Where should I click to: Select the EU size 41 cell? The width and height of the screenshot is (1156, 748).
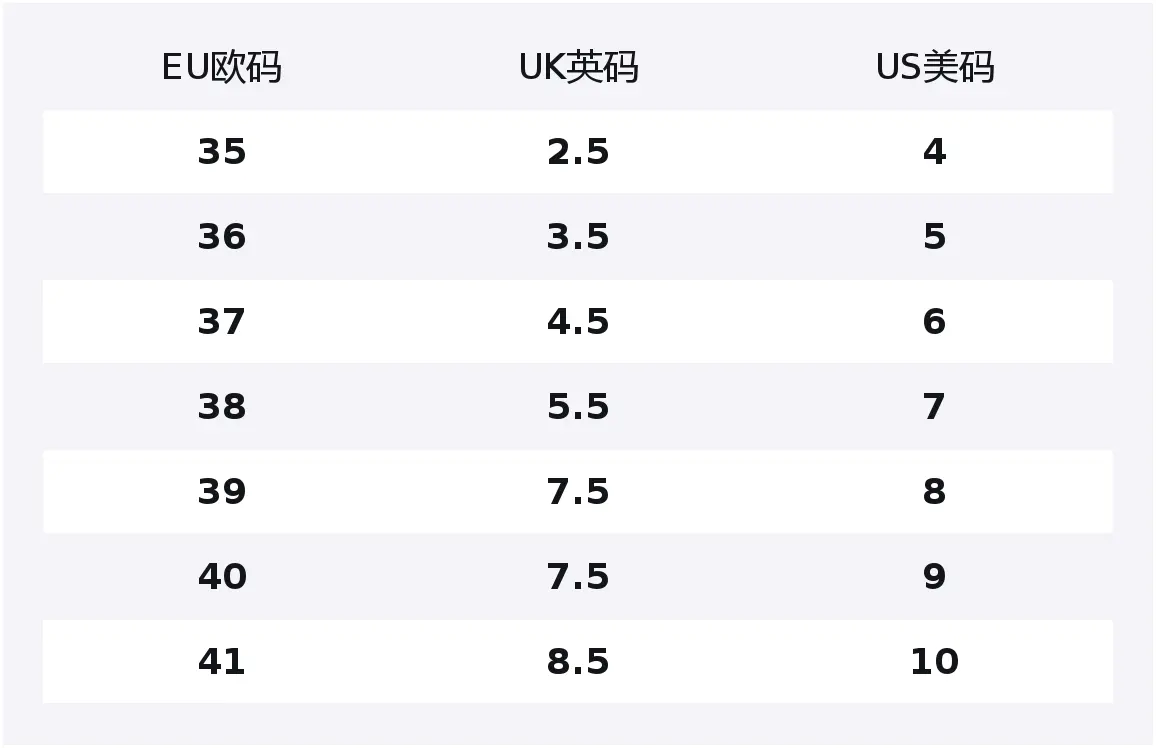click(221, 662)
